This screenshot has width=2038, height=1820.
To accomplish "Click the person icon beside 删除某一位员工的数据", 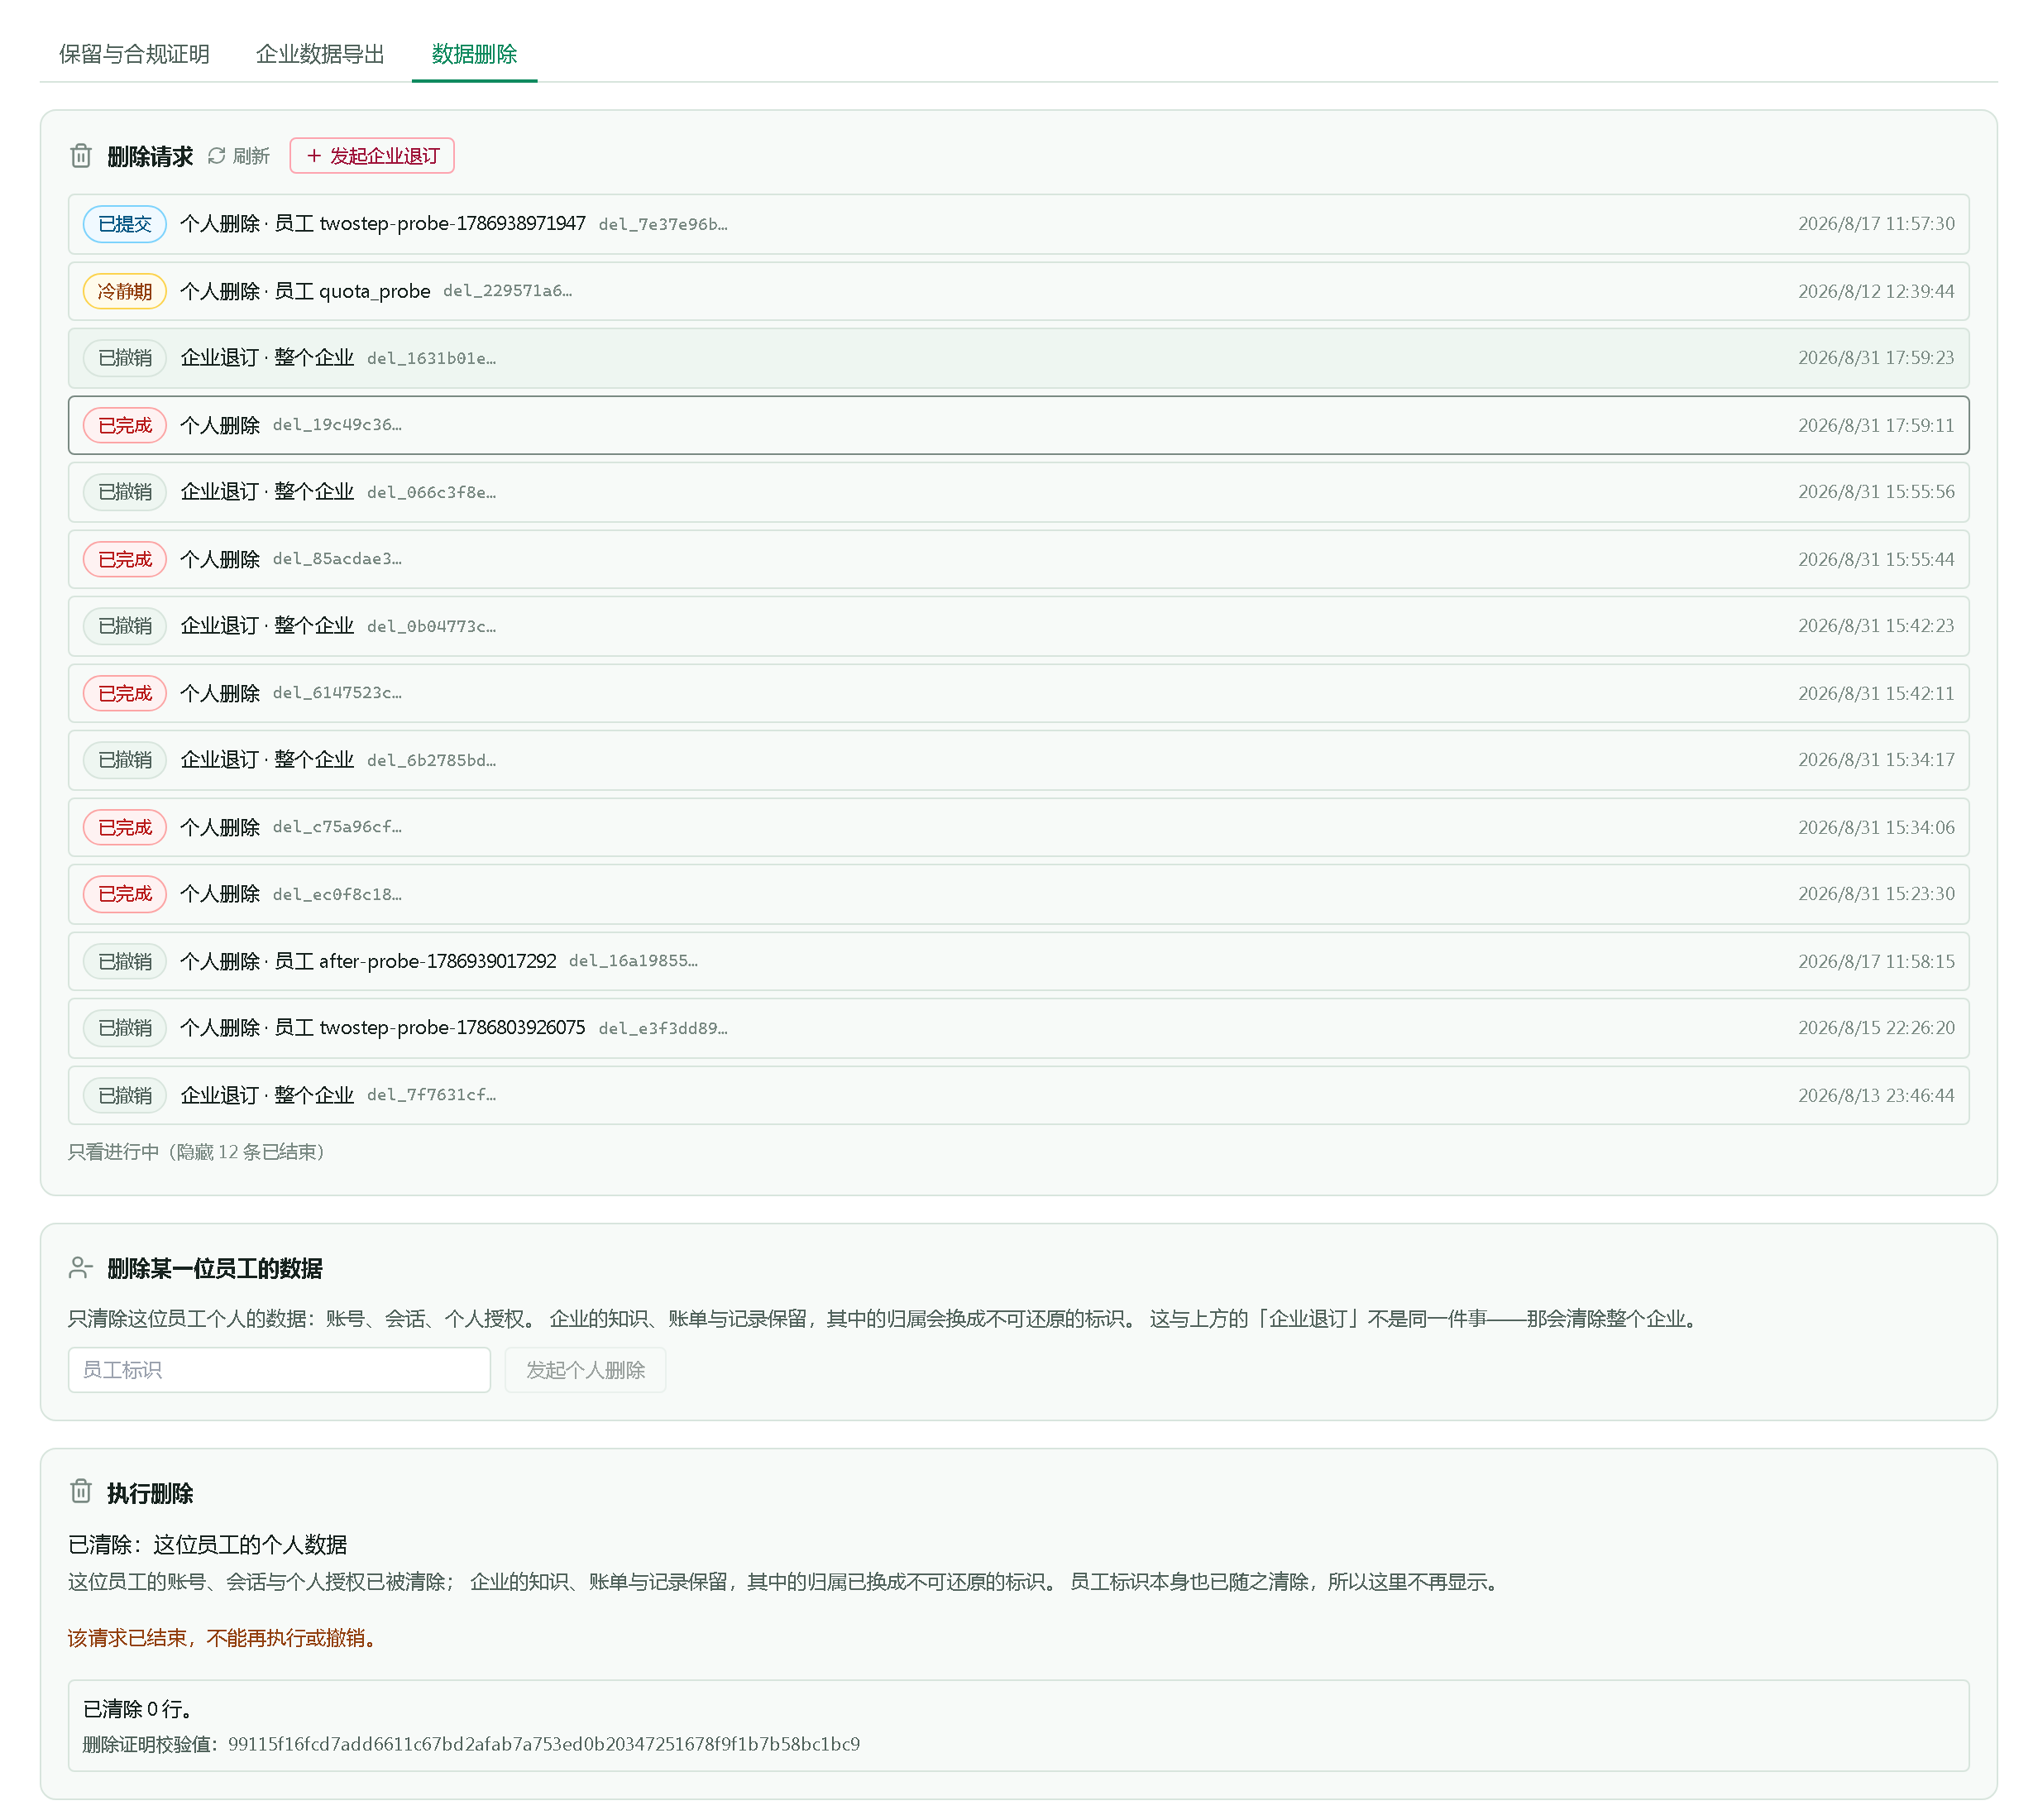I will 81,1268.
